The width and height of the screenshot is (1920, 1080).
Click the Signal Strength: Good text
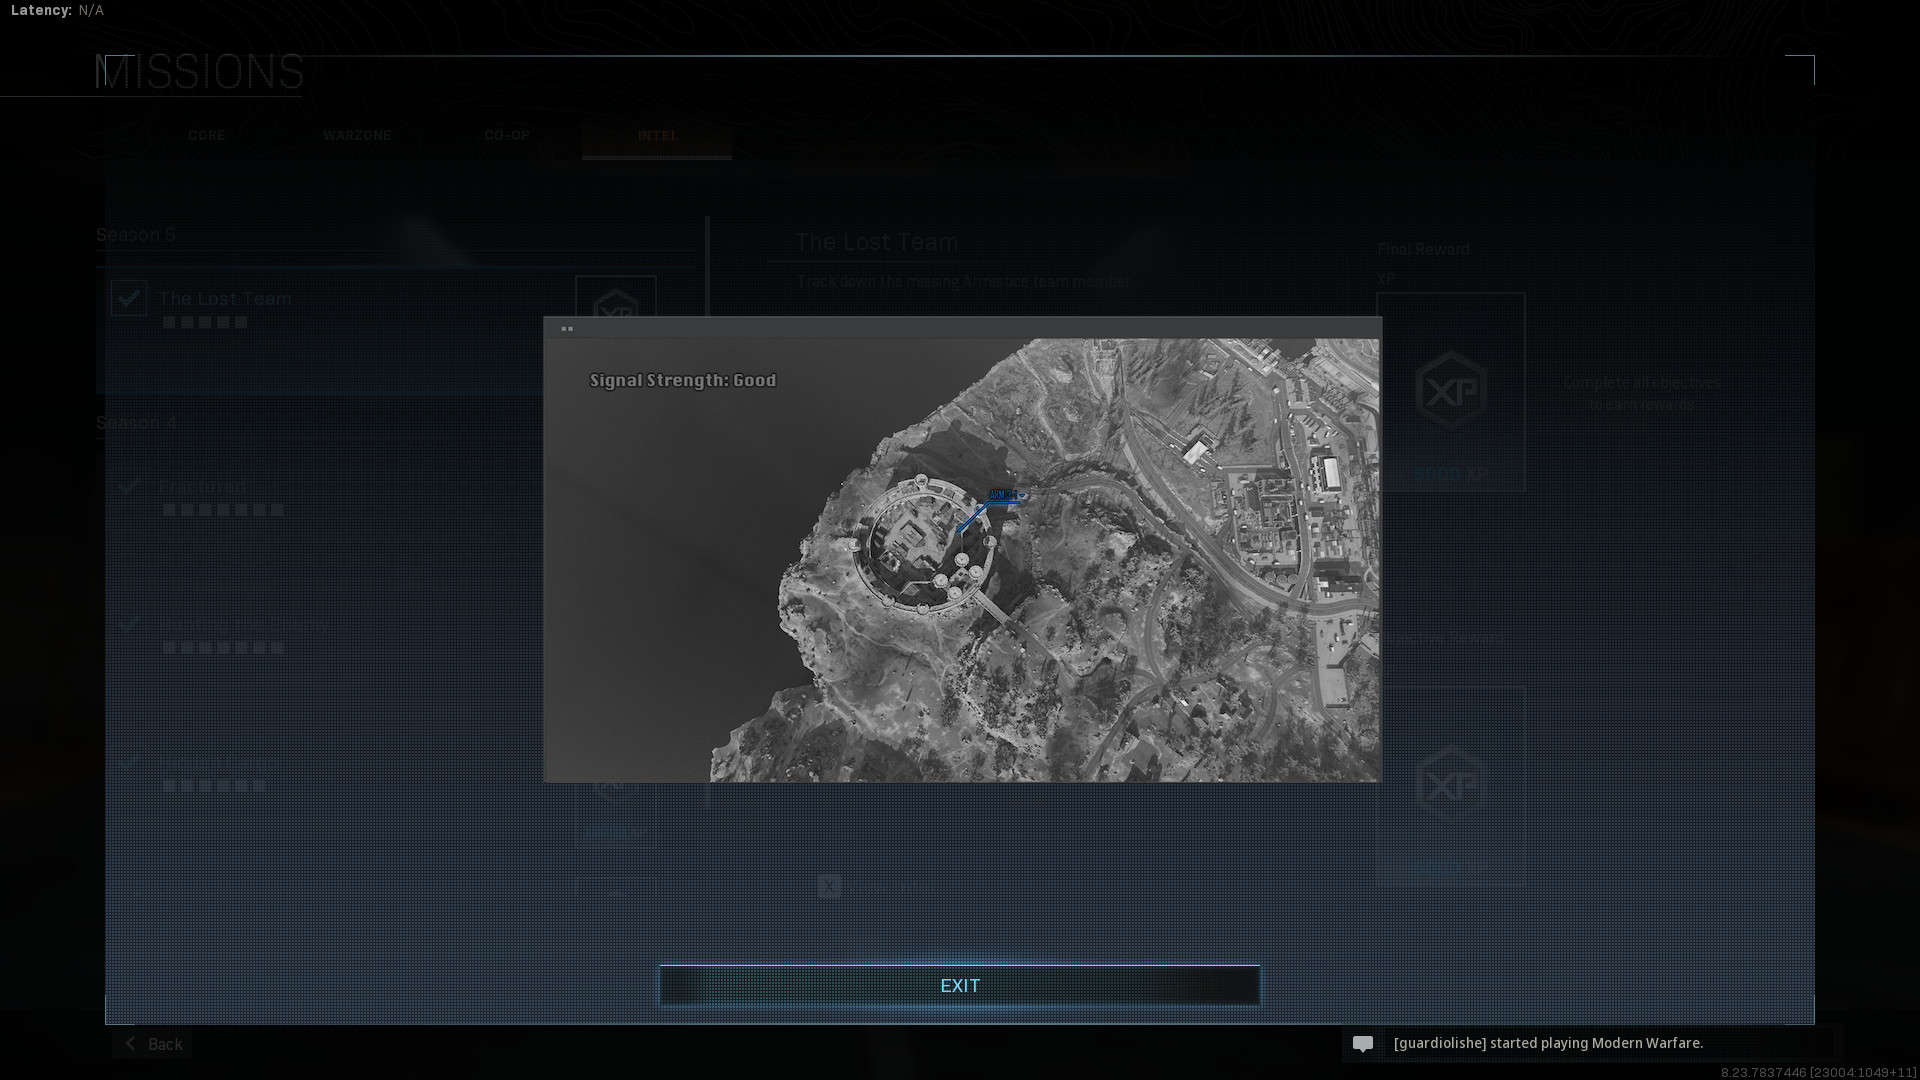[x=683, y=380]
